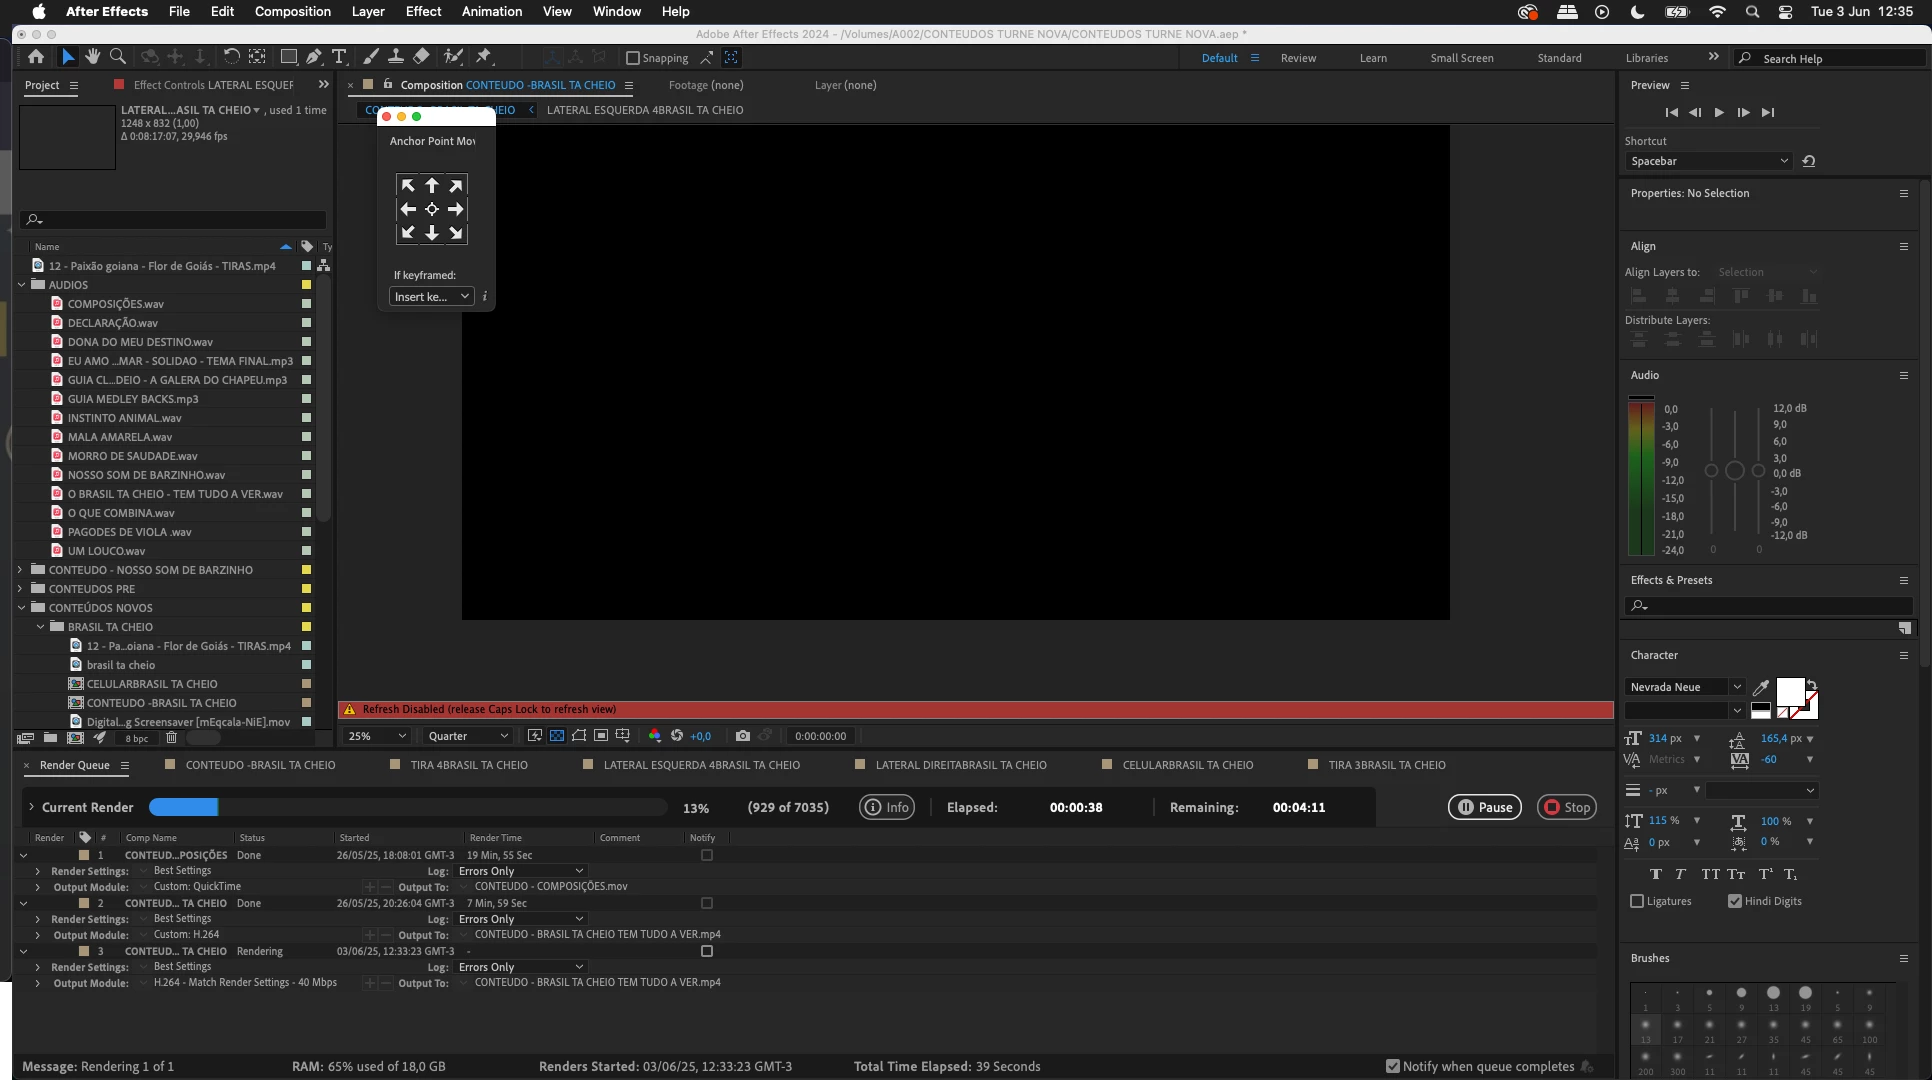The width and height of the screenshot is (1932, 1080).
Task: Open the Quarter resolution dropdown
Action: pos(467,736)
